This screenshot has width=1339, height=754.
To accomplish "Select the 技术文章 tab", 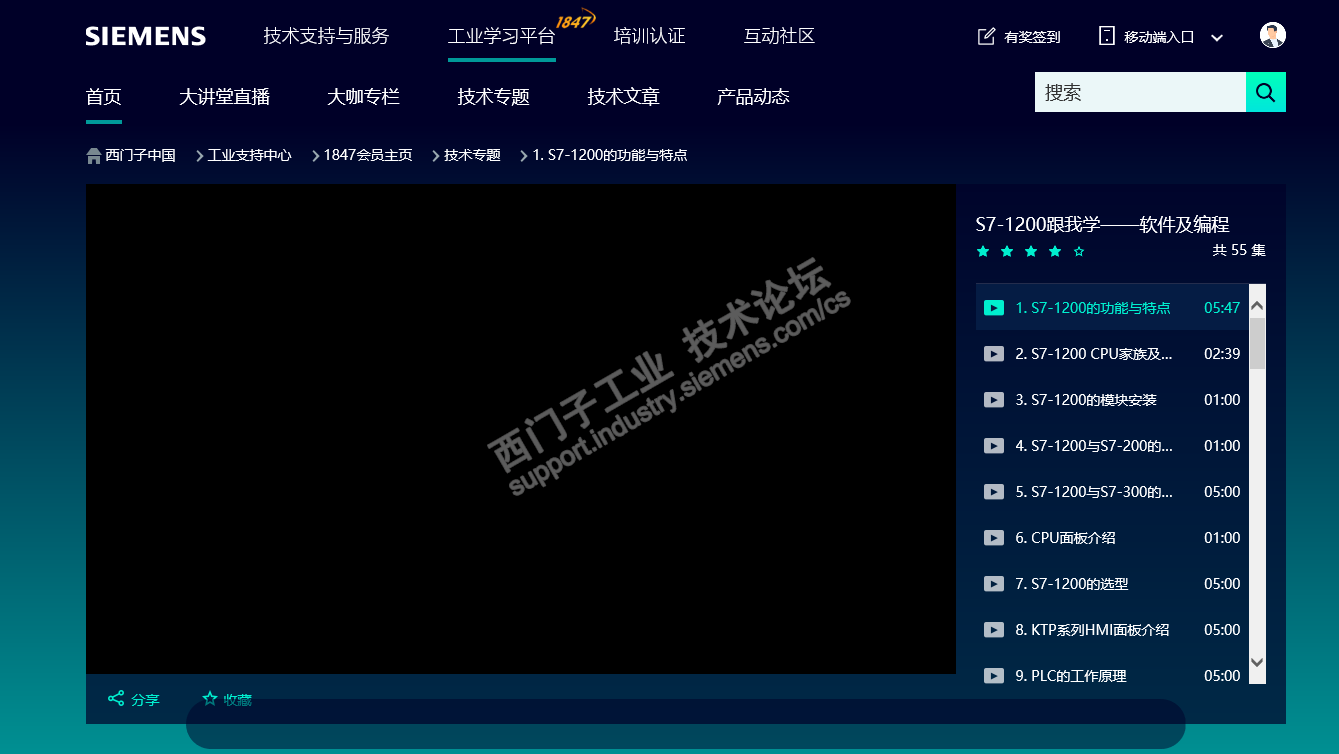I will click(x=624, y=97).
